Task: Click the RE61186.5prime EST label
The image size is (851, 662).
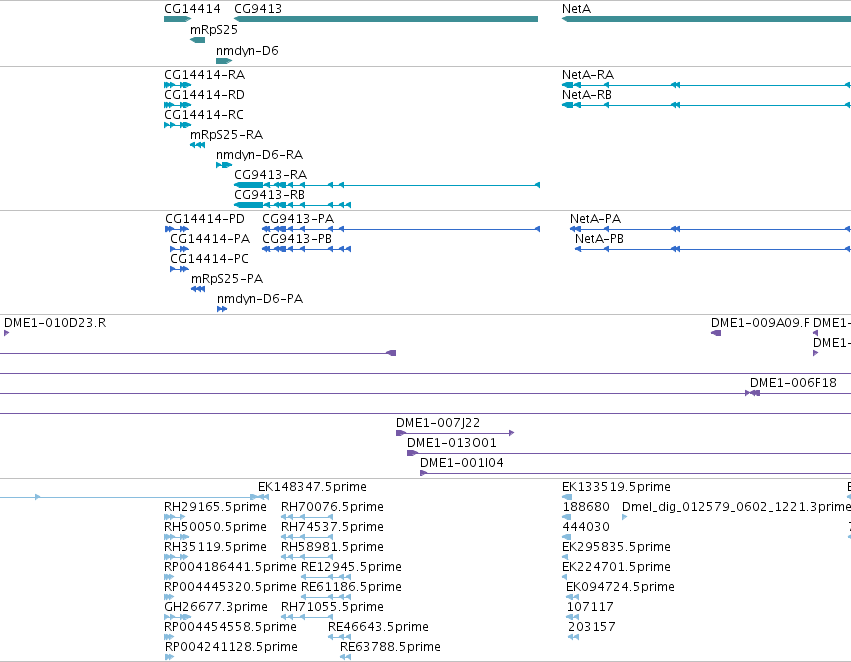Action: click(351, 587)
